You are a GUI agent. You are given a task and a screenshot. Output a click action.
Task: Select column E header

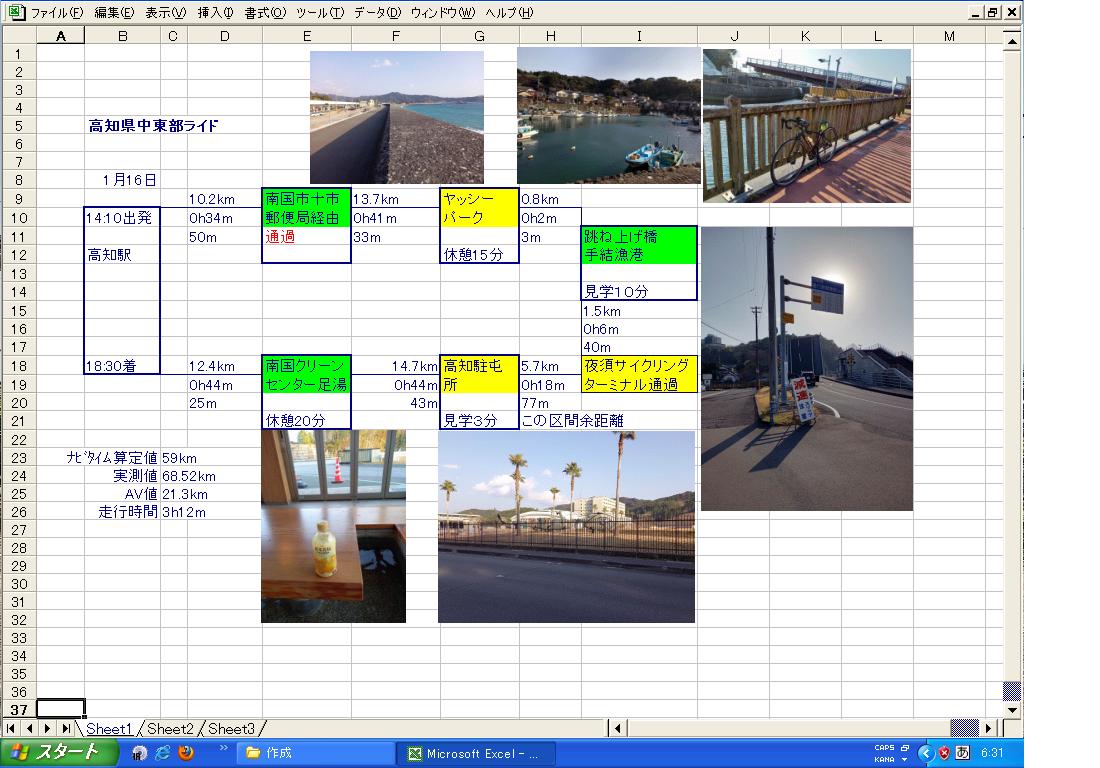pyautogui.click(x=306, y=36)
